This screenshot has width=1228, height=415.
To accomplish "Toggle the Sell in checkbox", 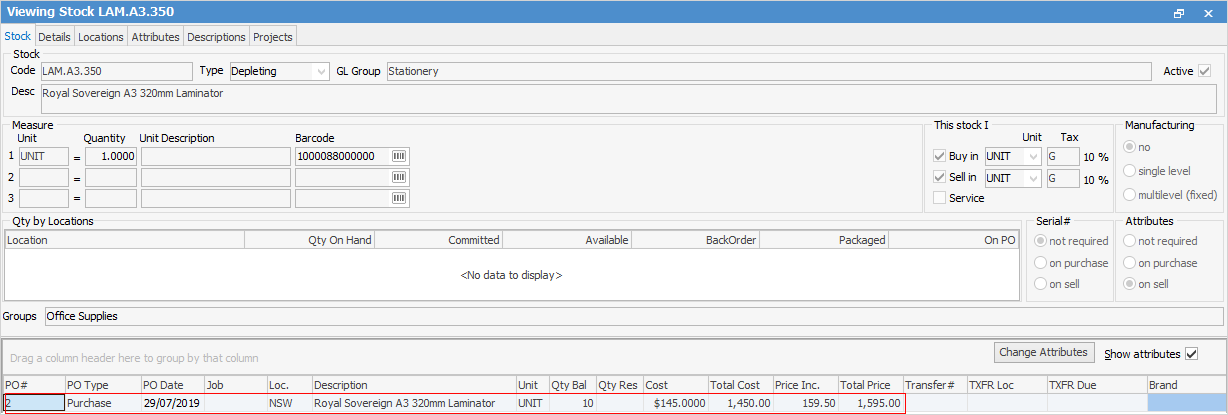I will [939, 177].
